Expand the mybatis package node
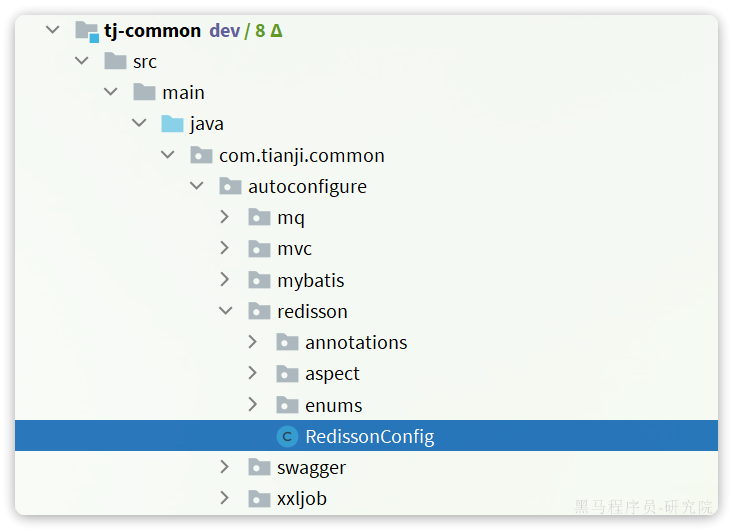The height and width of the screenshot is (532, 733). 225,280
